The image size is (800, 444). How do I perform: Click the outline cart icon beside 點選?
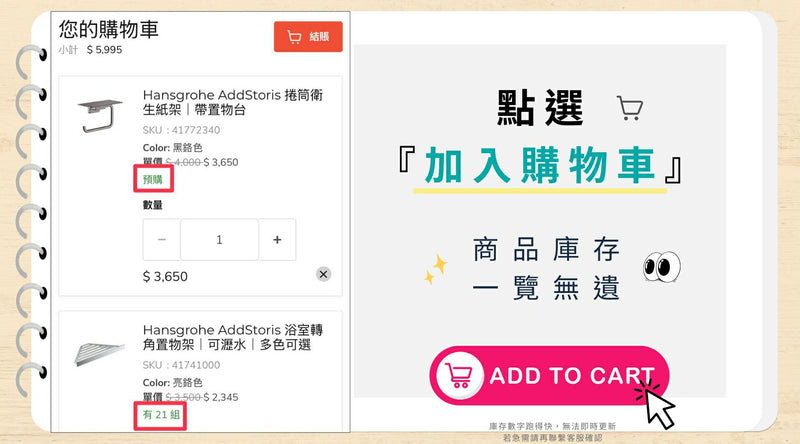coord(630,108)
